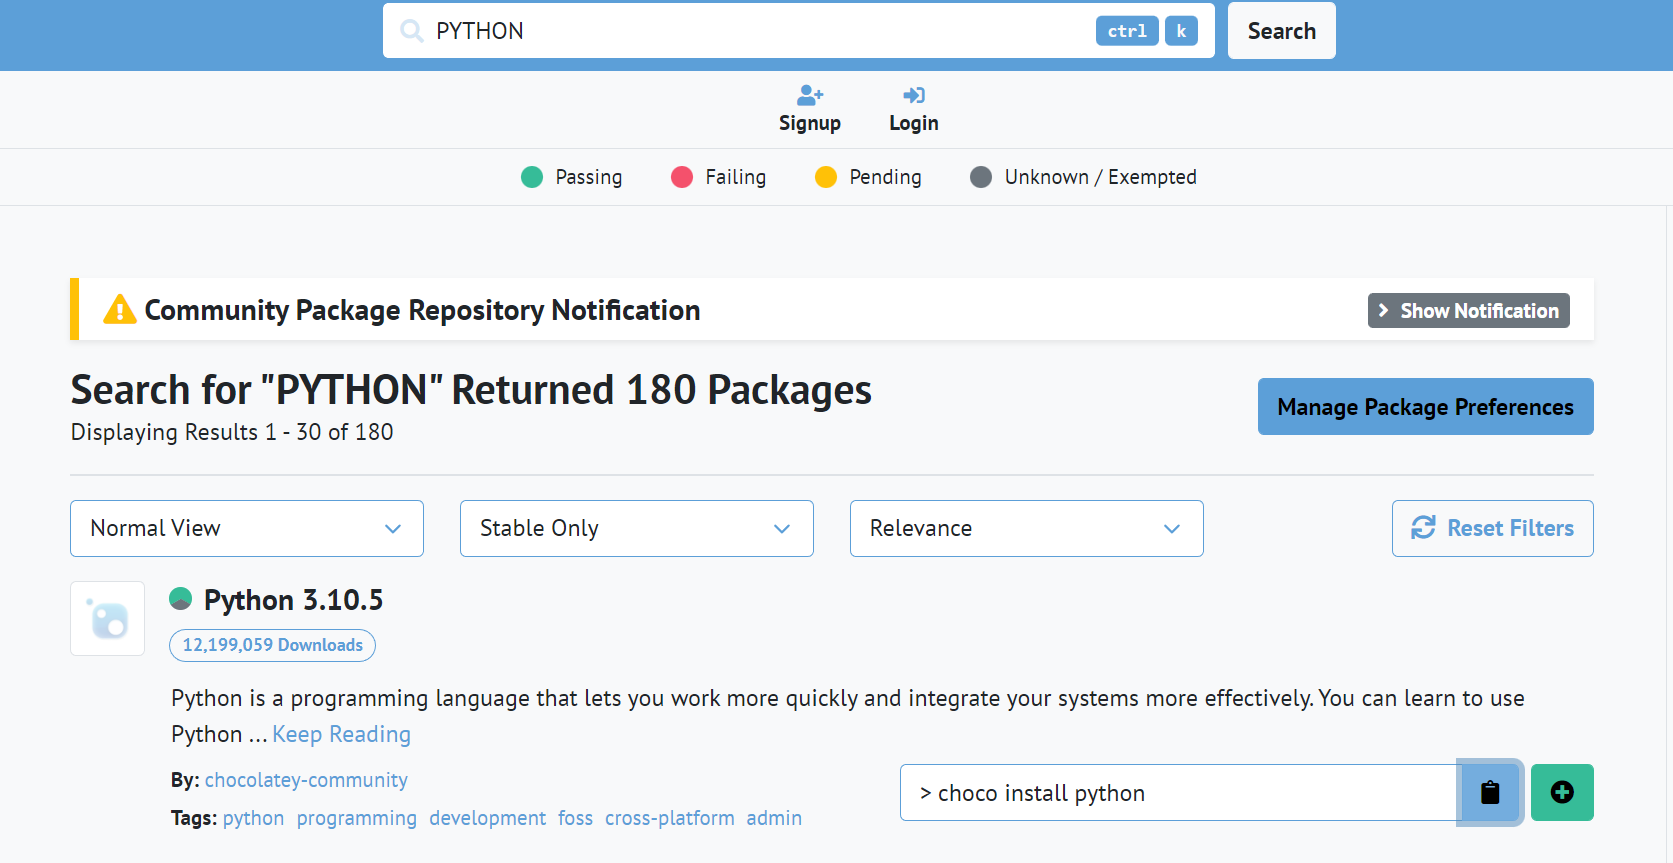The image size is (1673, 863).
Task: Click the Python package logo thumbnail
Action: pos(108,619)
